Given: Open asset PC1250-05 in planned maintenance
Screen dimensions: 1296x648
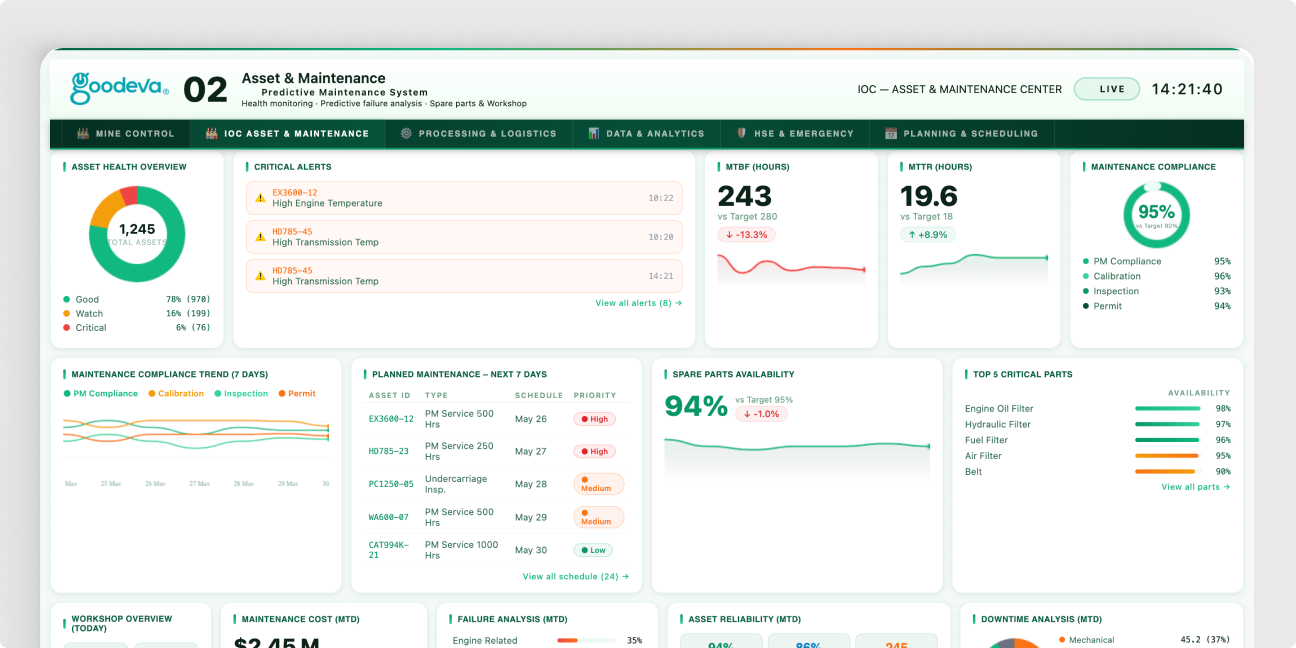Looking at the screenshot, I should coord(391,484).
